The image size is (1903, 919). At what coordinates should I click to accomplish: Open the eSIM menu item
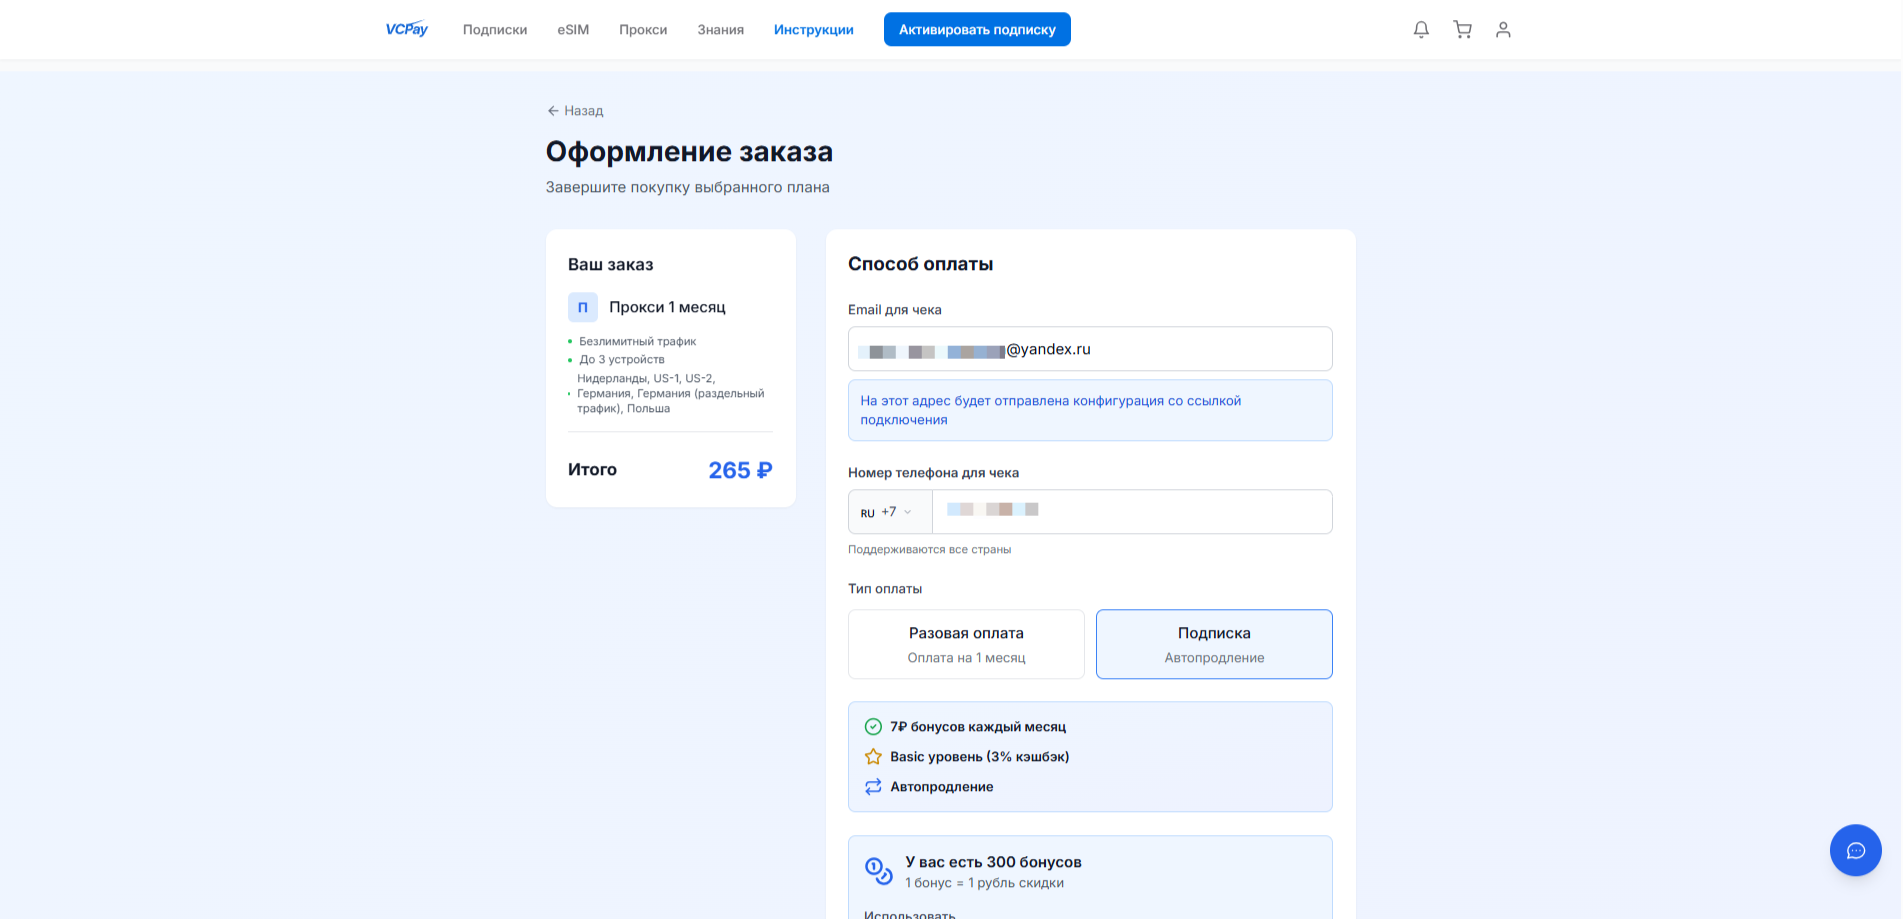point(573,30)
